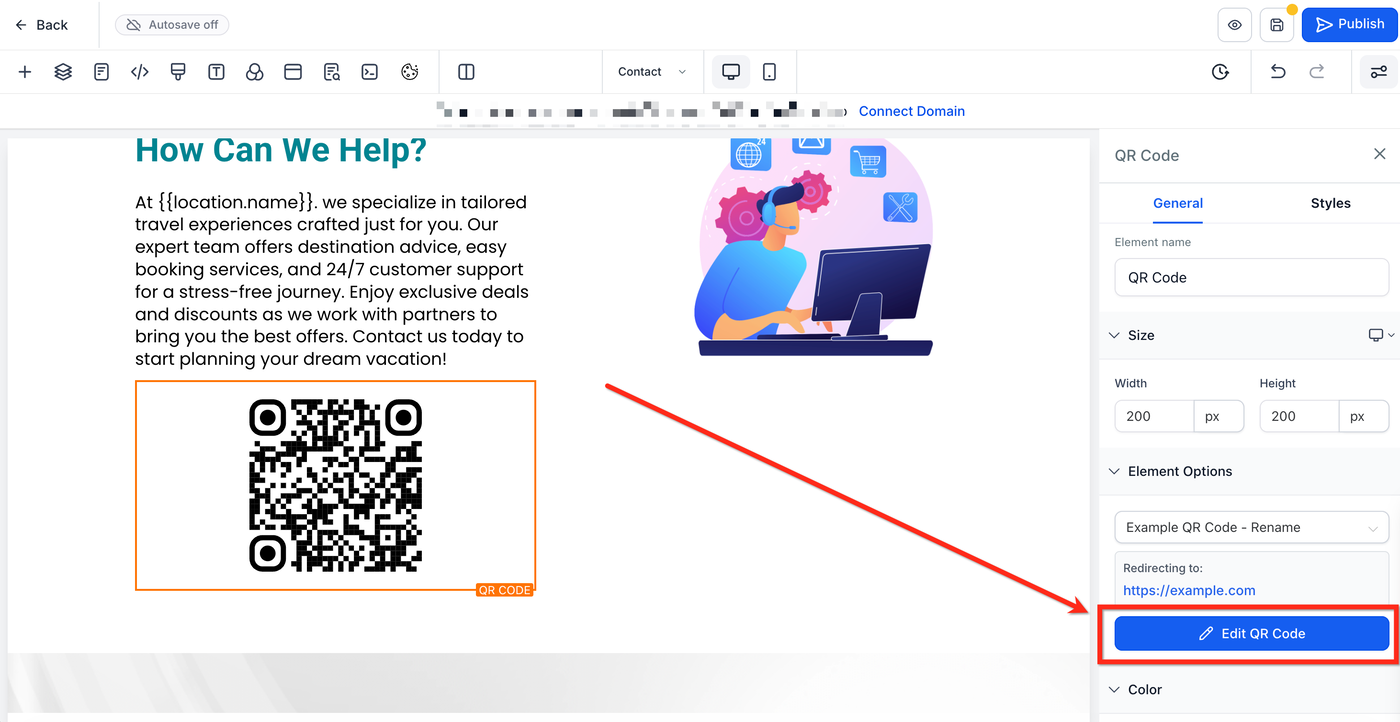Open the layers panel icon

(63, 72)
